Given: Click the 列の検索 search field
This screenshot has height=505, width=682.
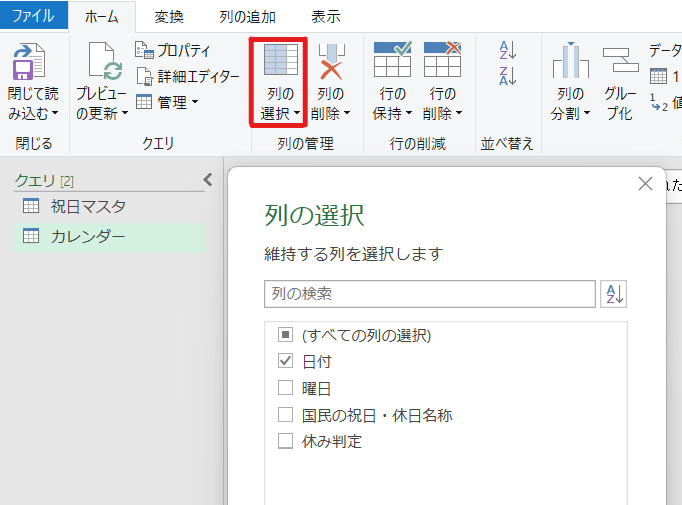Looking at the screenshot, I should [430, 294].
